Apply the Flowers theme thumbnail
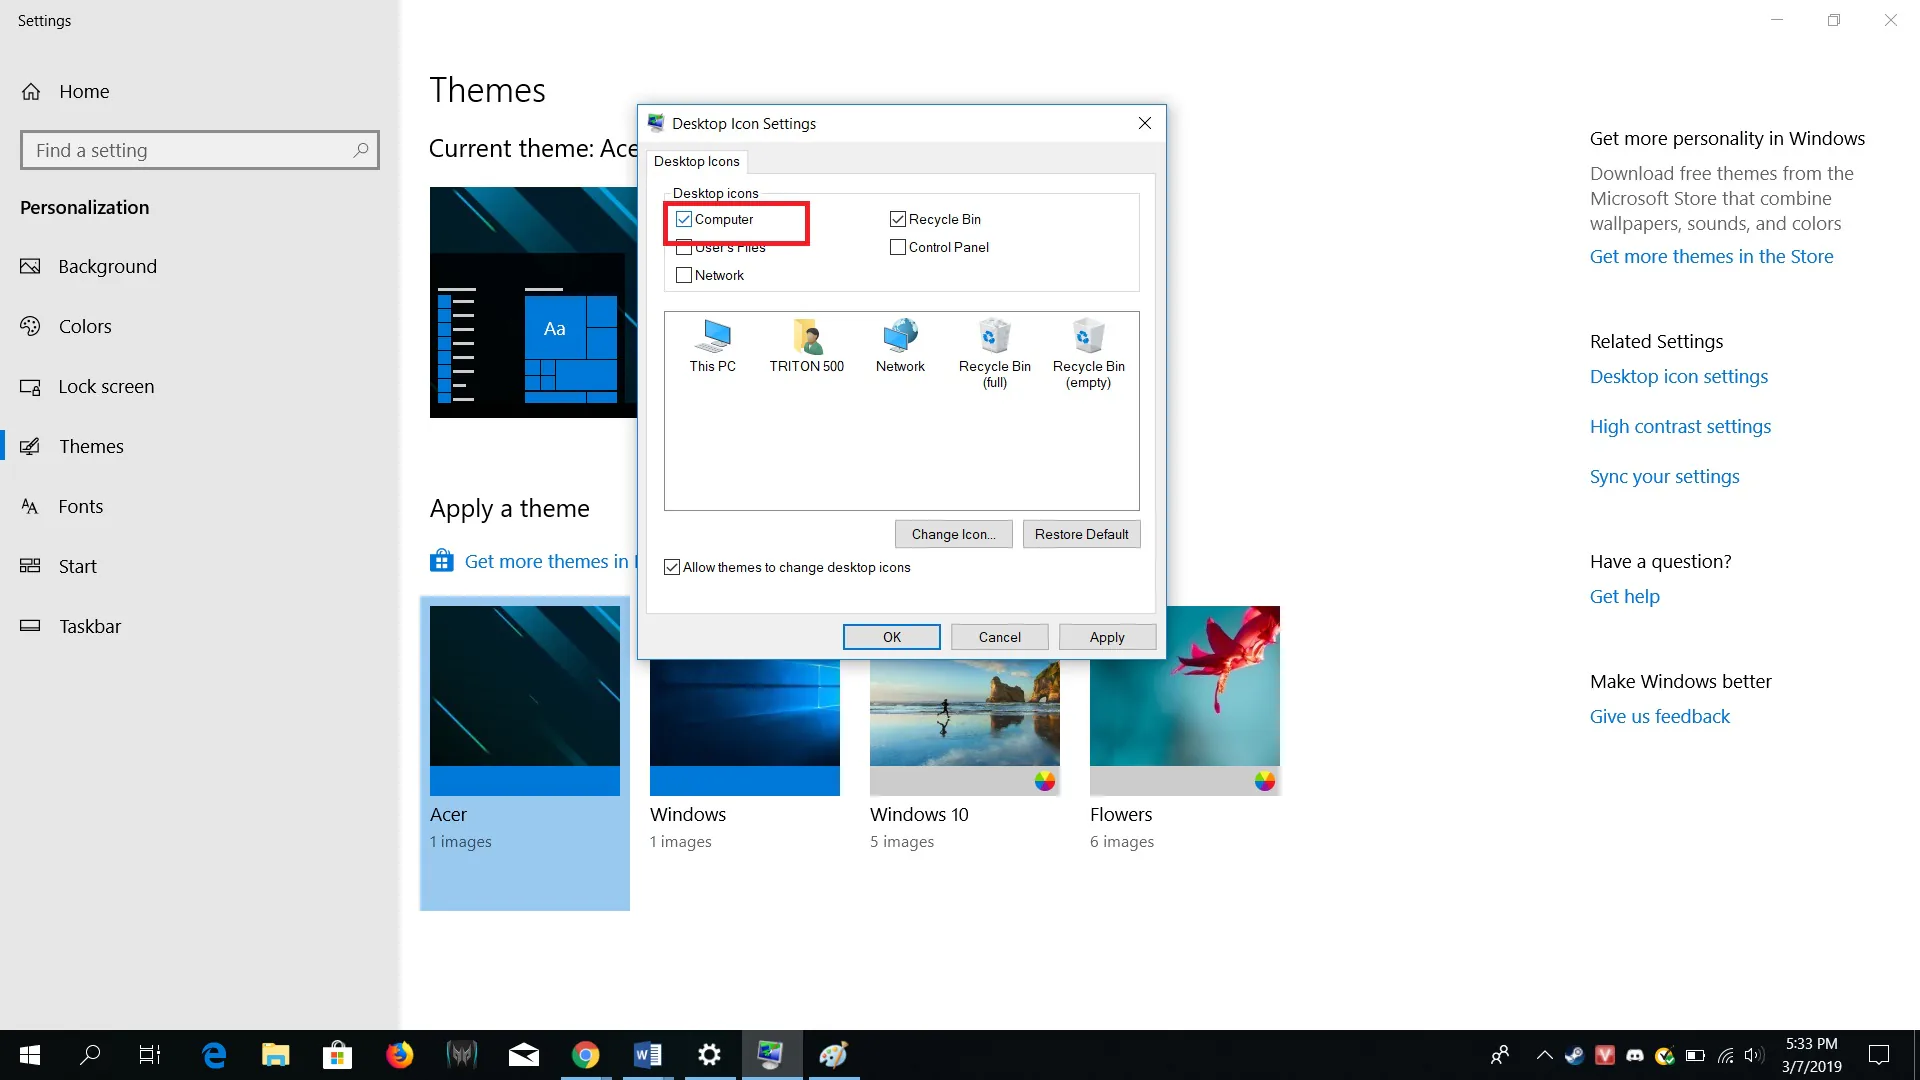The image size is (1920, 1080). click(1185, 700)
